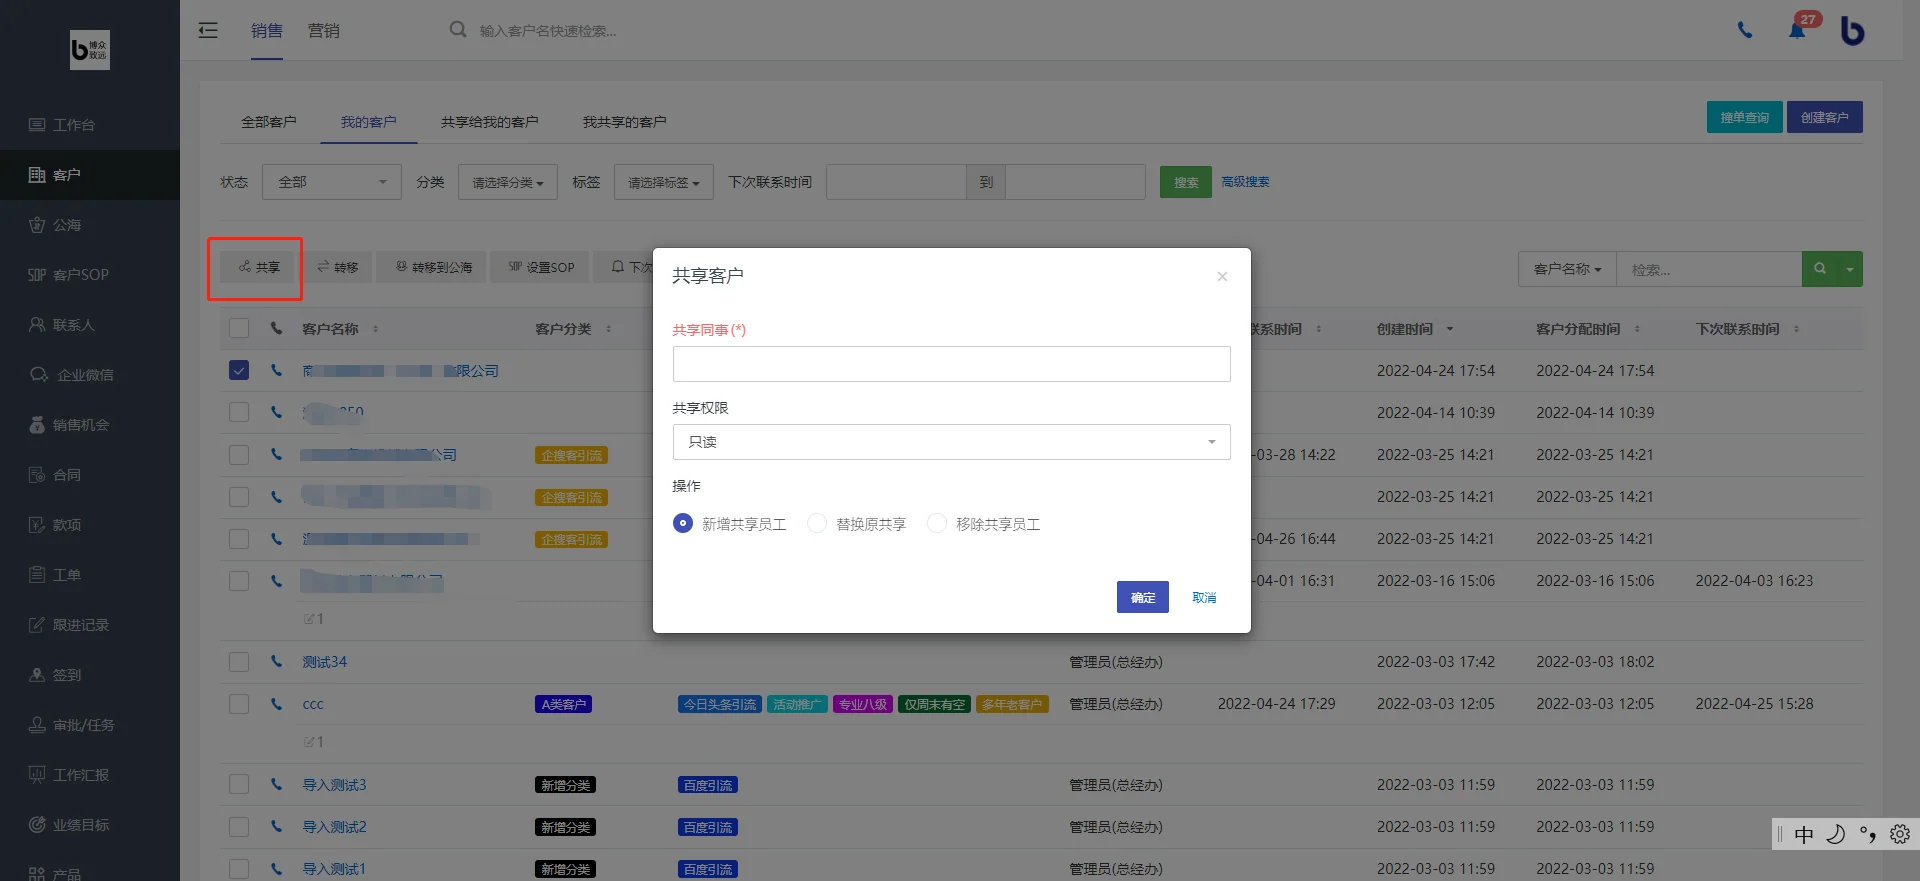Select 替换原共享 radio option
This screenshot has height=881, width=1920.
(x=817, y=523)
